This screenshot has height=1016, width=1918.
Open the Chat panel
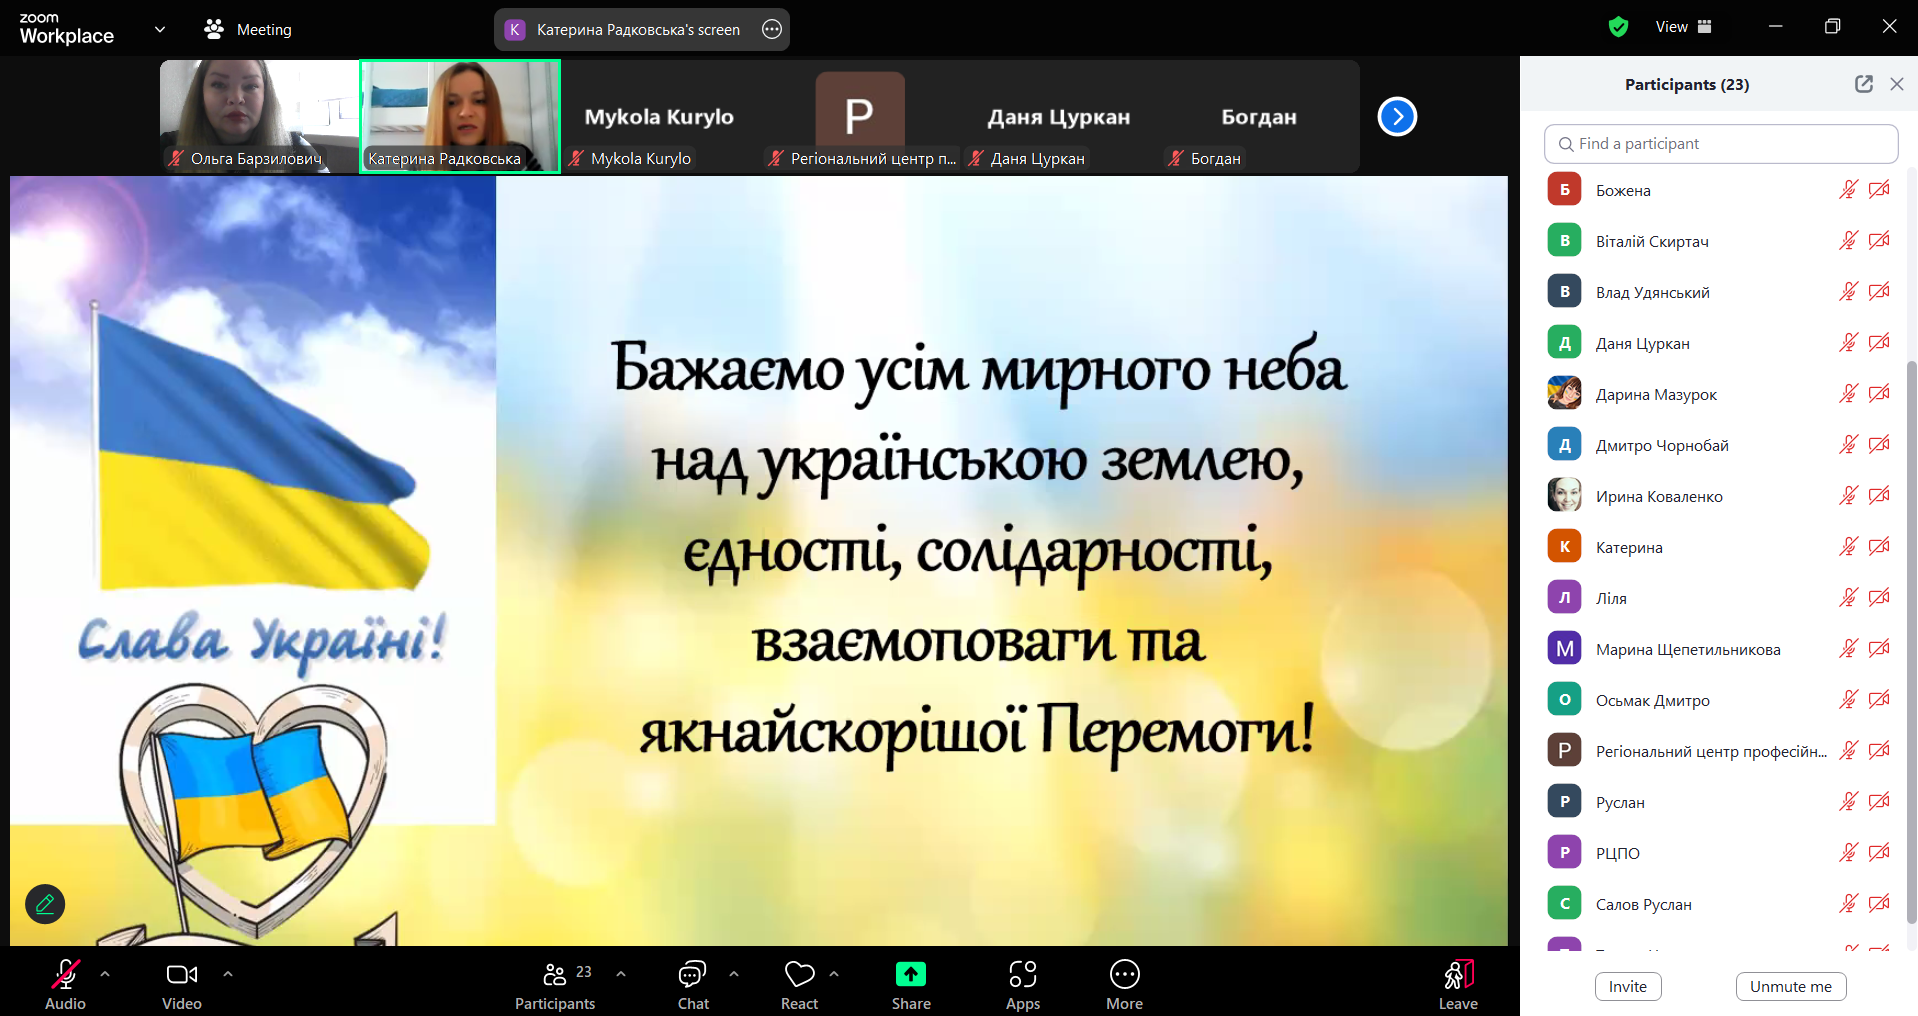tap(692, 985)
